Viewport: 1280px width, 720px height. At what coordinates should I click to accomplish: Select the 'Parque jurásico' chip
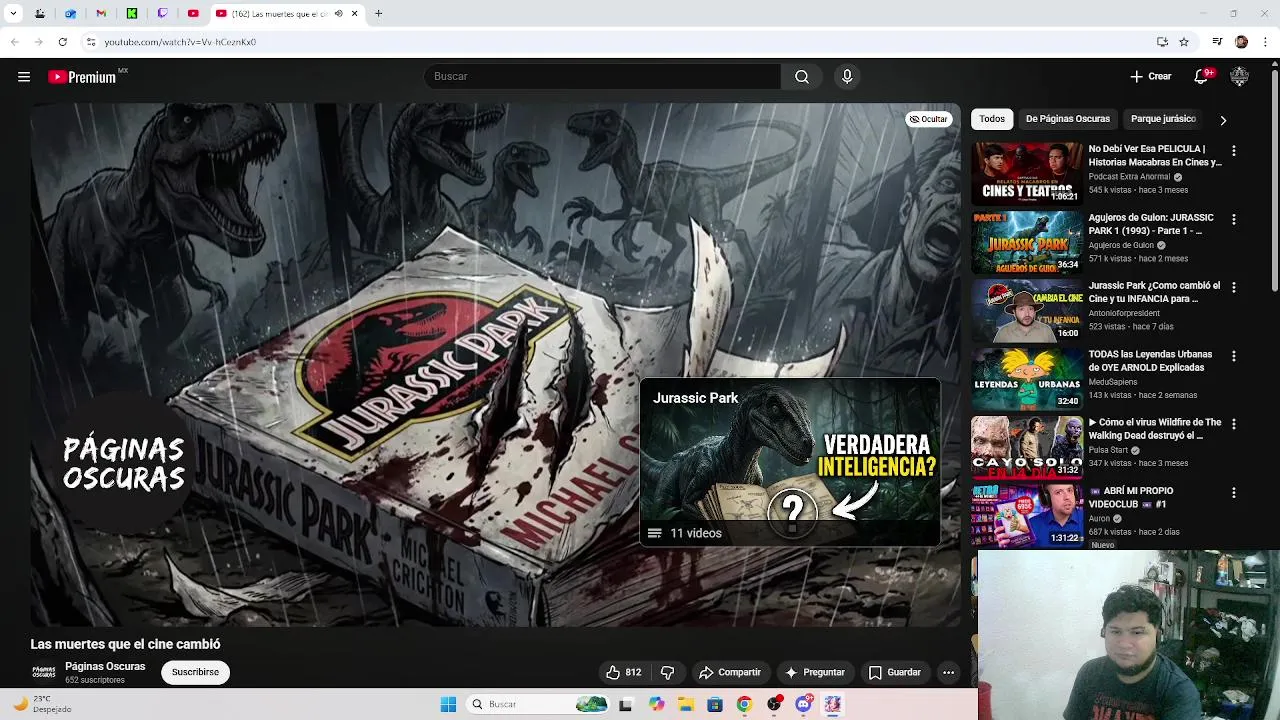[1163, 119]
